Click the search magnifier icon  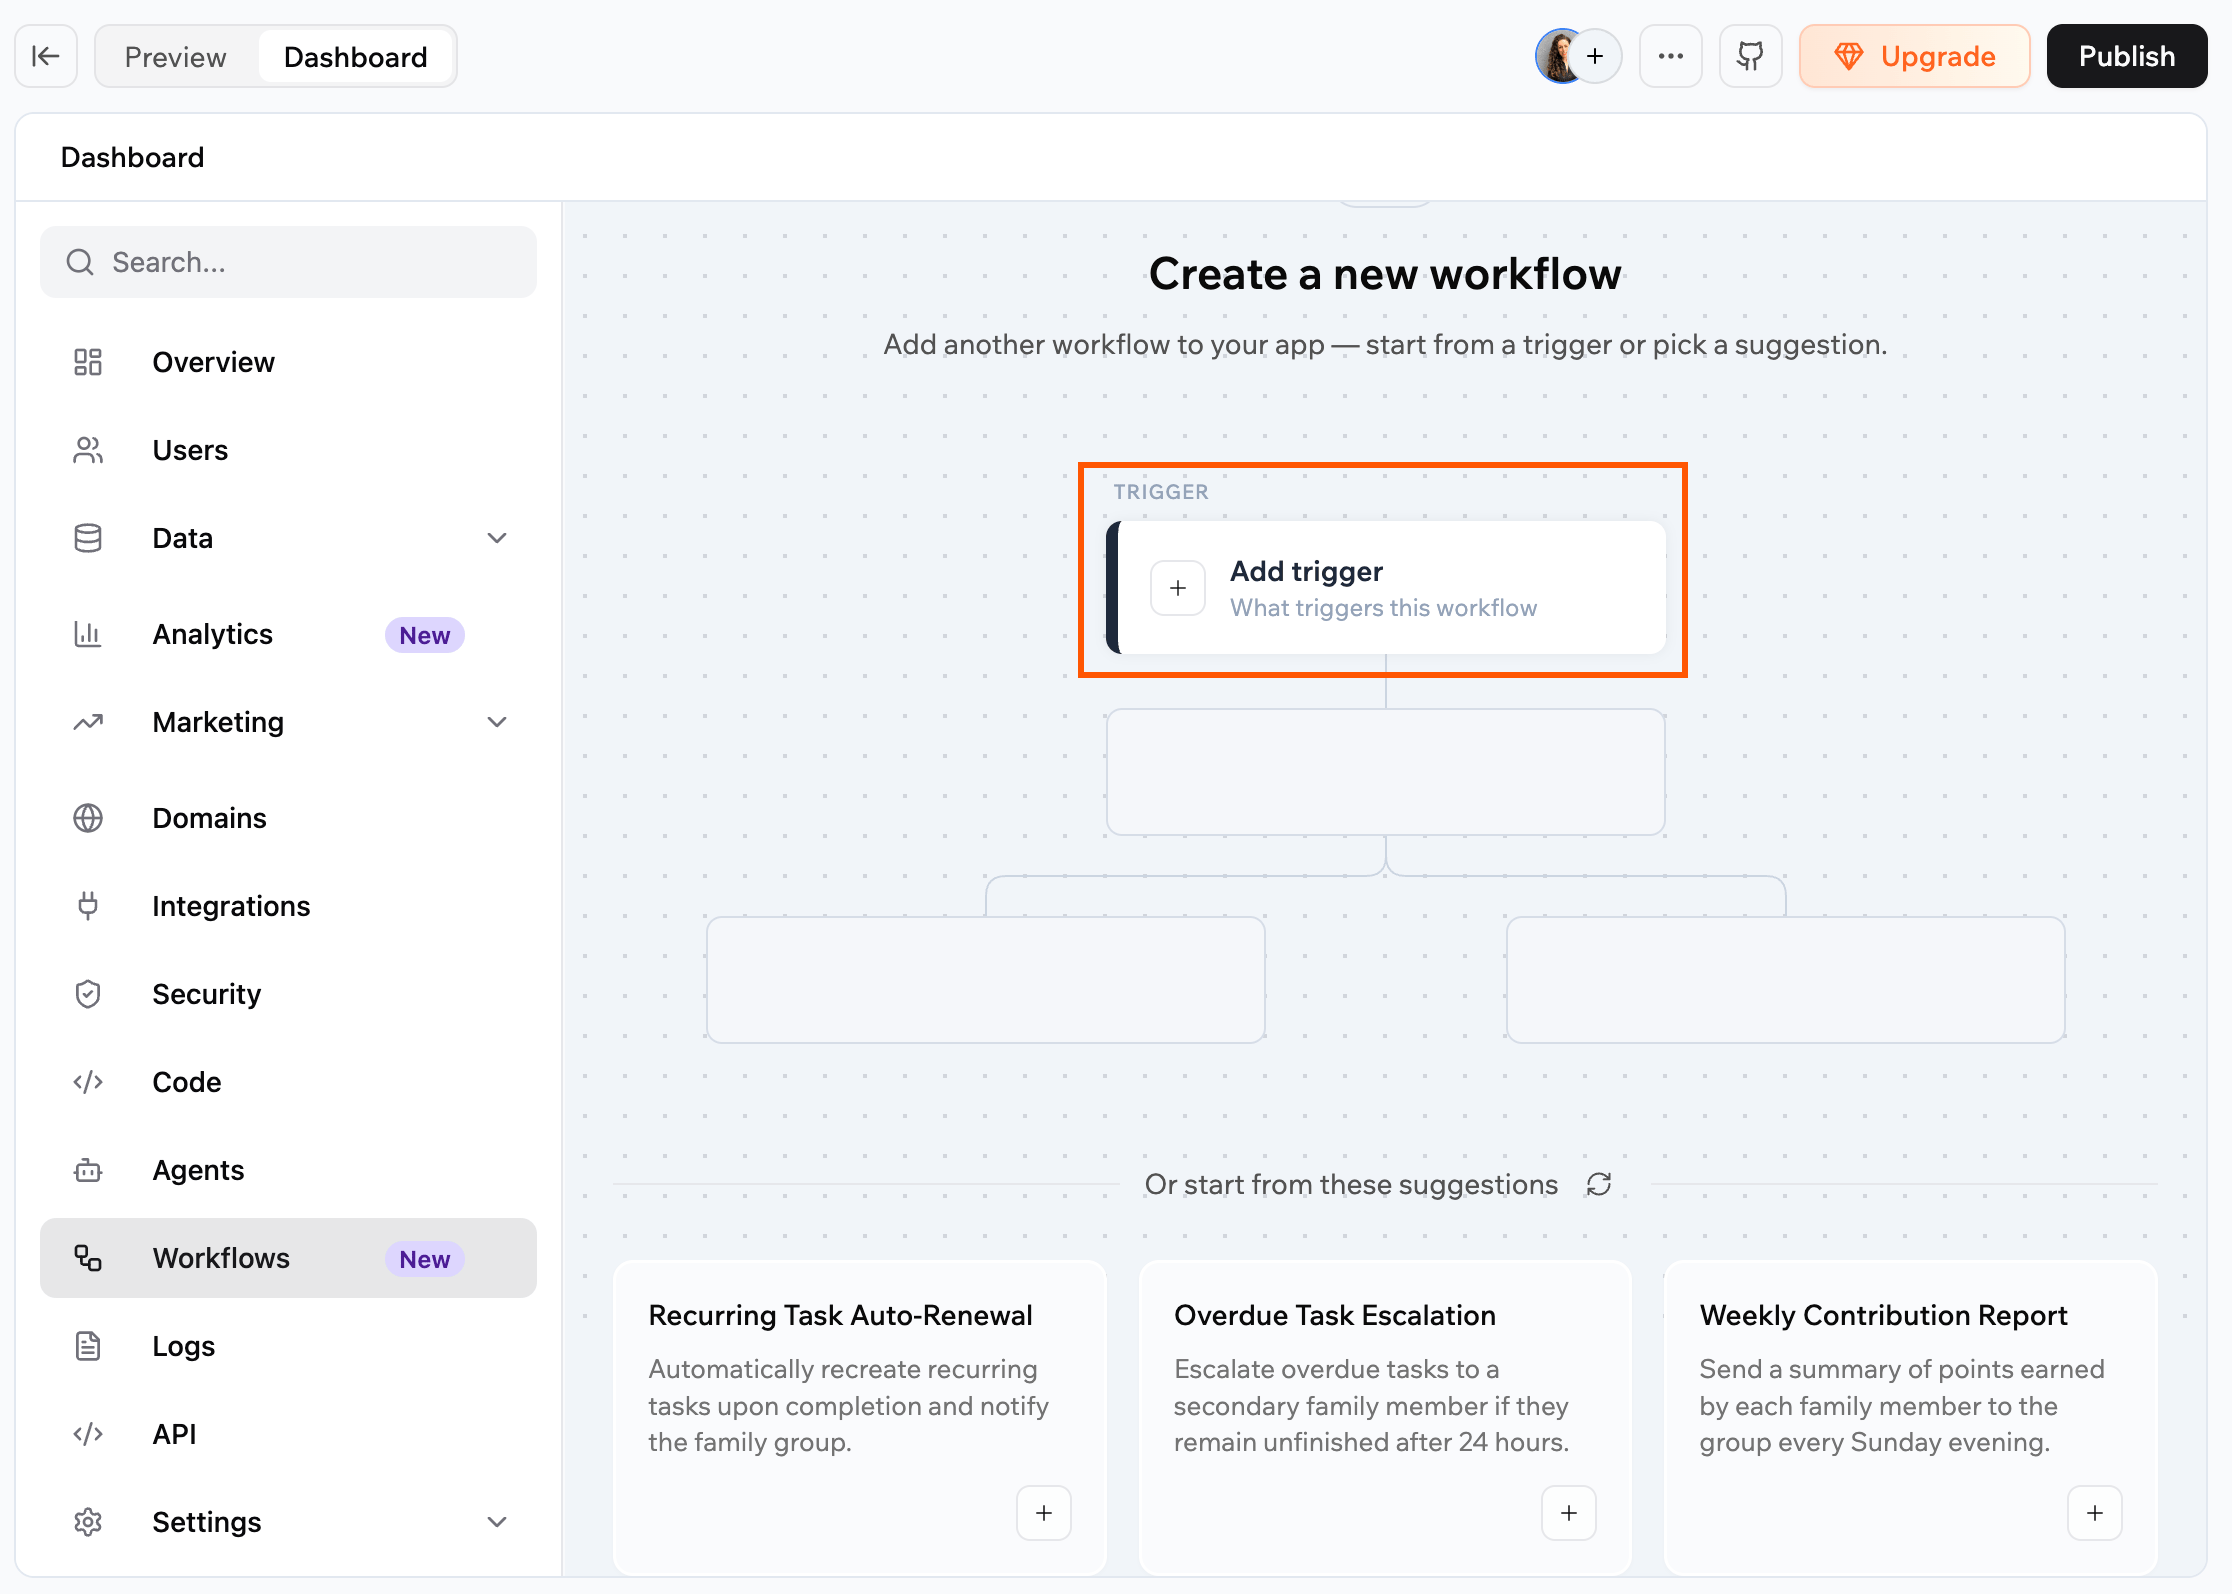coord(80,262)
